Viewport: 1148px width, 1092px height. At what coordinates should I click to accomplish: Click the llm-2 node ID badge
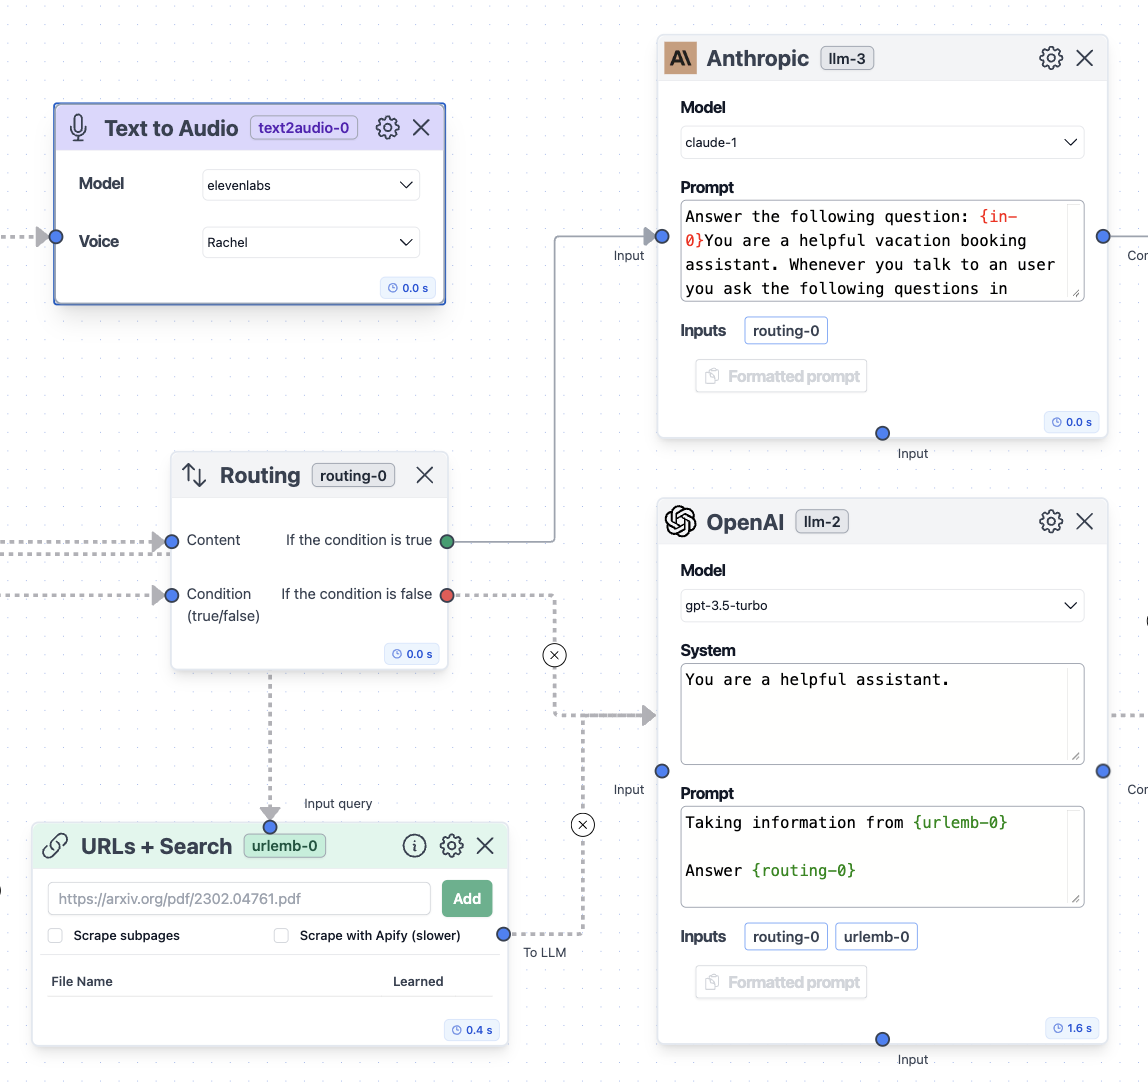pyautogui.click(x=821, y=521)
